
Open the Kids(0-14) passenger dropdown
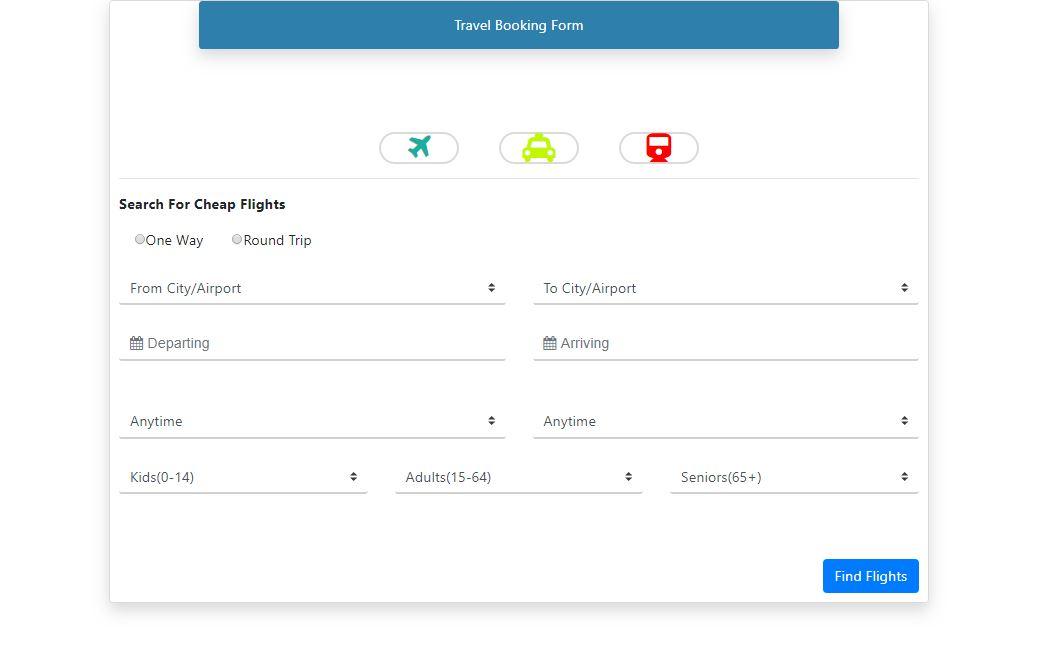click(x=243, y=477)
